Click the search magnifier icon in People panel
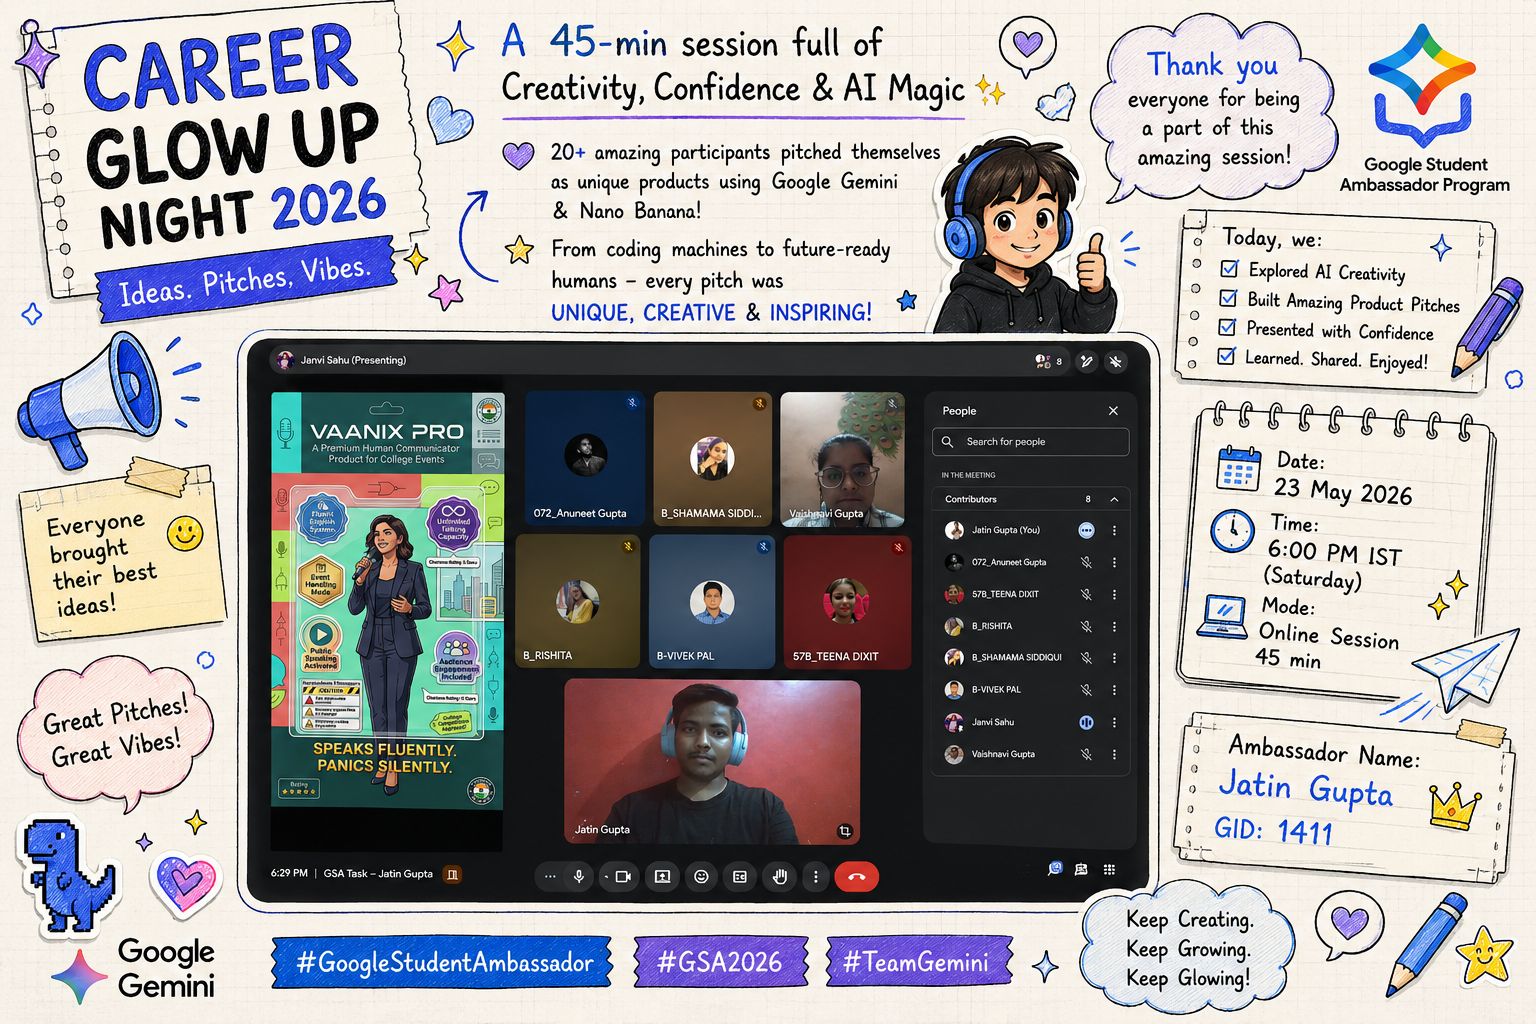The image size is (1536, 1024). (x=947, y=442)
